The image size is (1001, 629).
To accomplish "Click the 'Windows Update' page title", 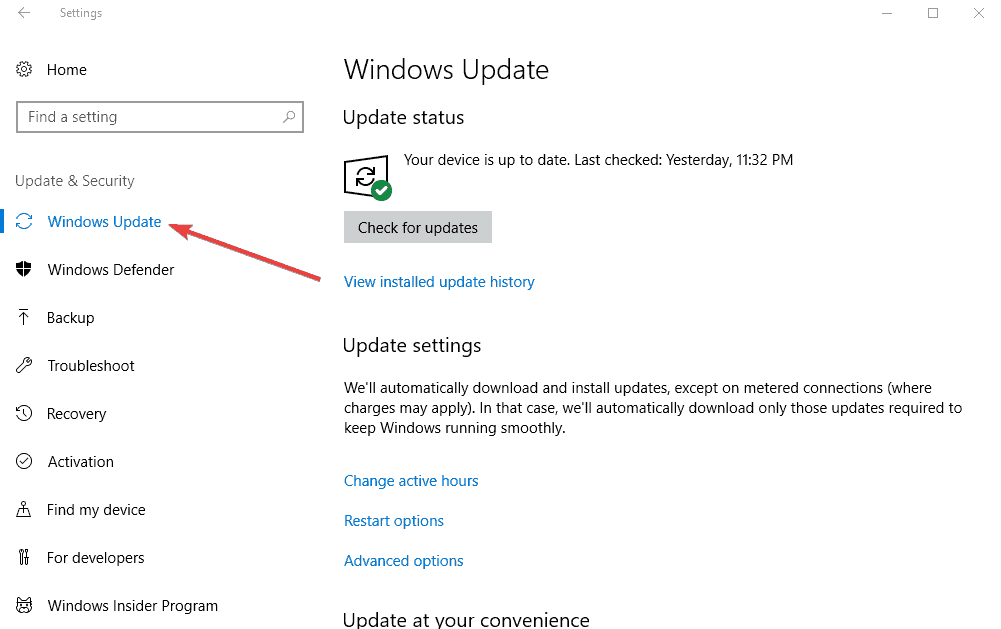I will [x=446, y=70].
